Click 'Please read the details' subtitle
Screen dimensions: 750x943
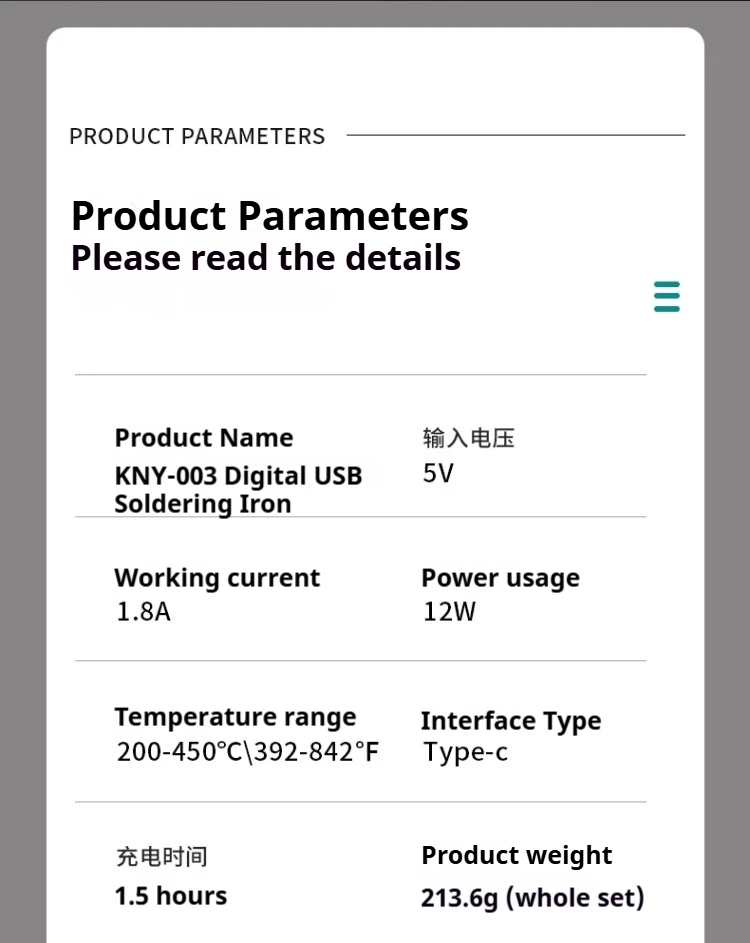(x=266, y=258)
